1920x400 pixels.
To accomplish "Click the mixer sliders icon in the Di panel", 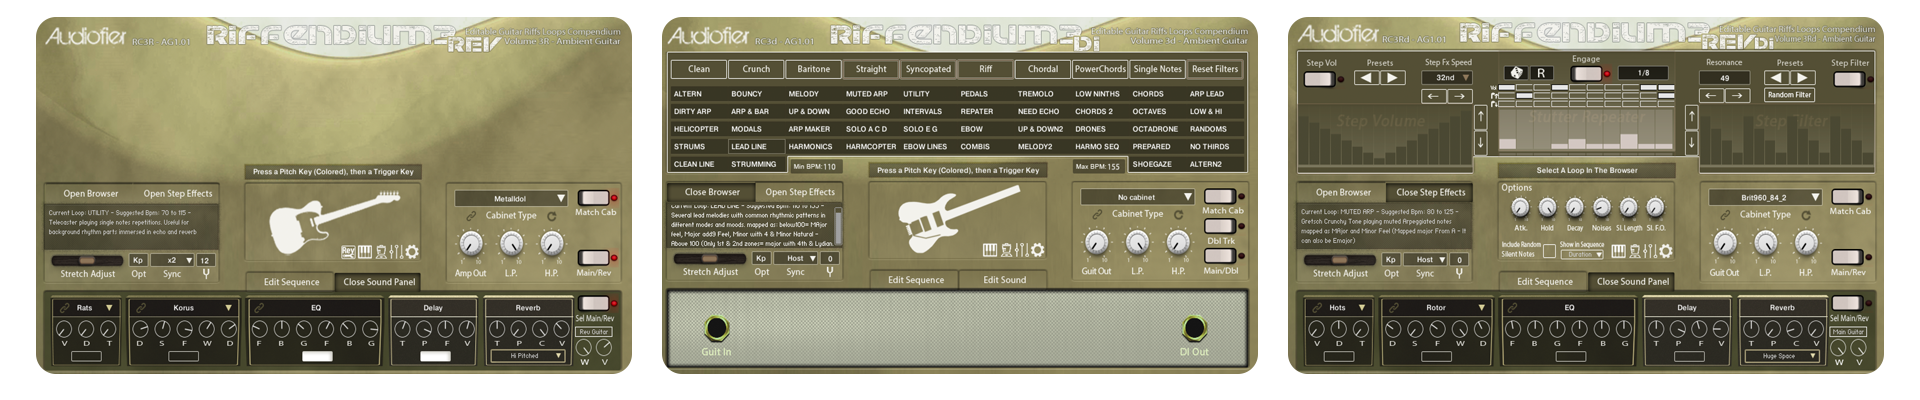I will [1022, 250].
